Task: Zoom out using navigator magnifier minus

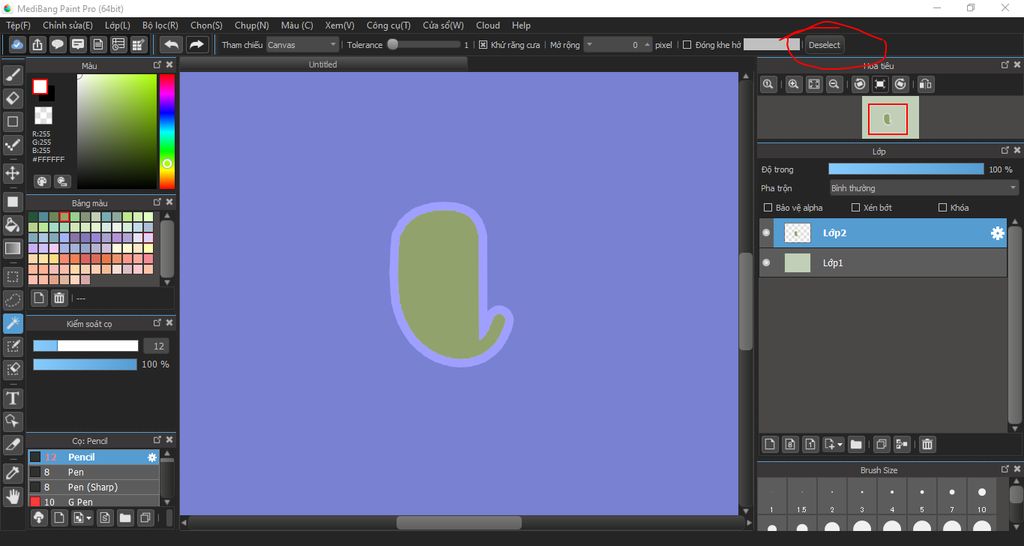Action: pos(834,84)
